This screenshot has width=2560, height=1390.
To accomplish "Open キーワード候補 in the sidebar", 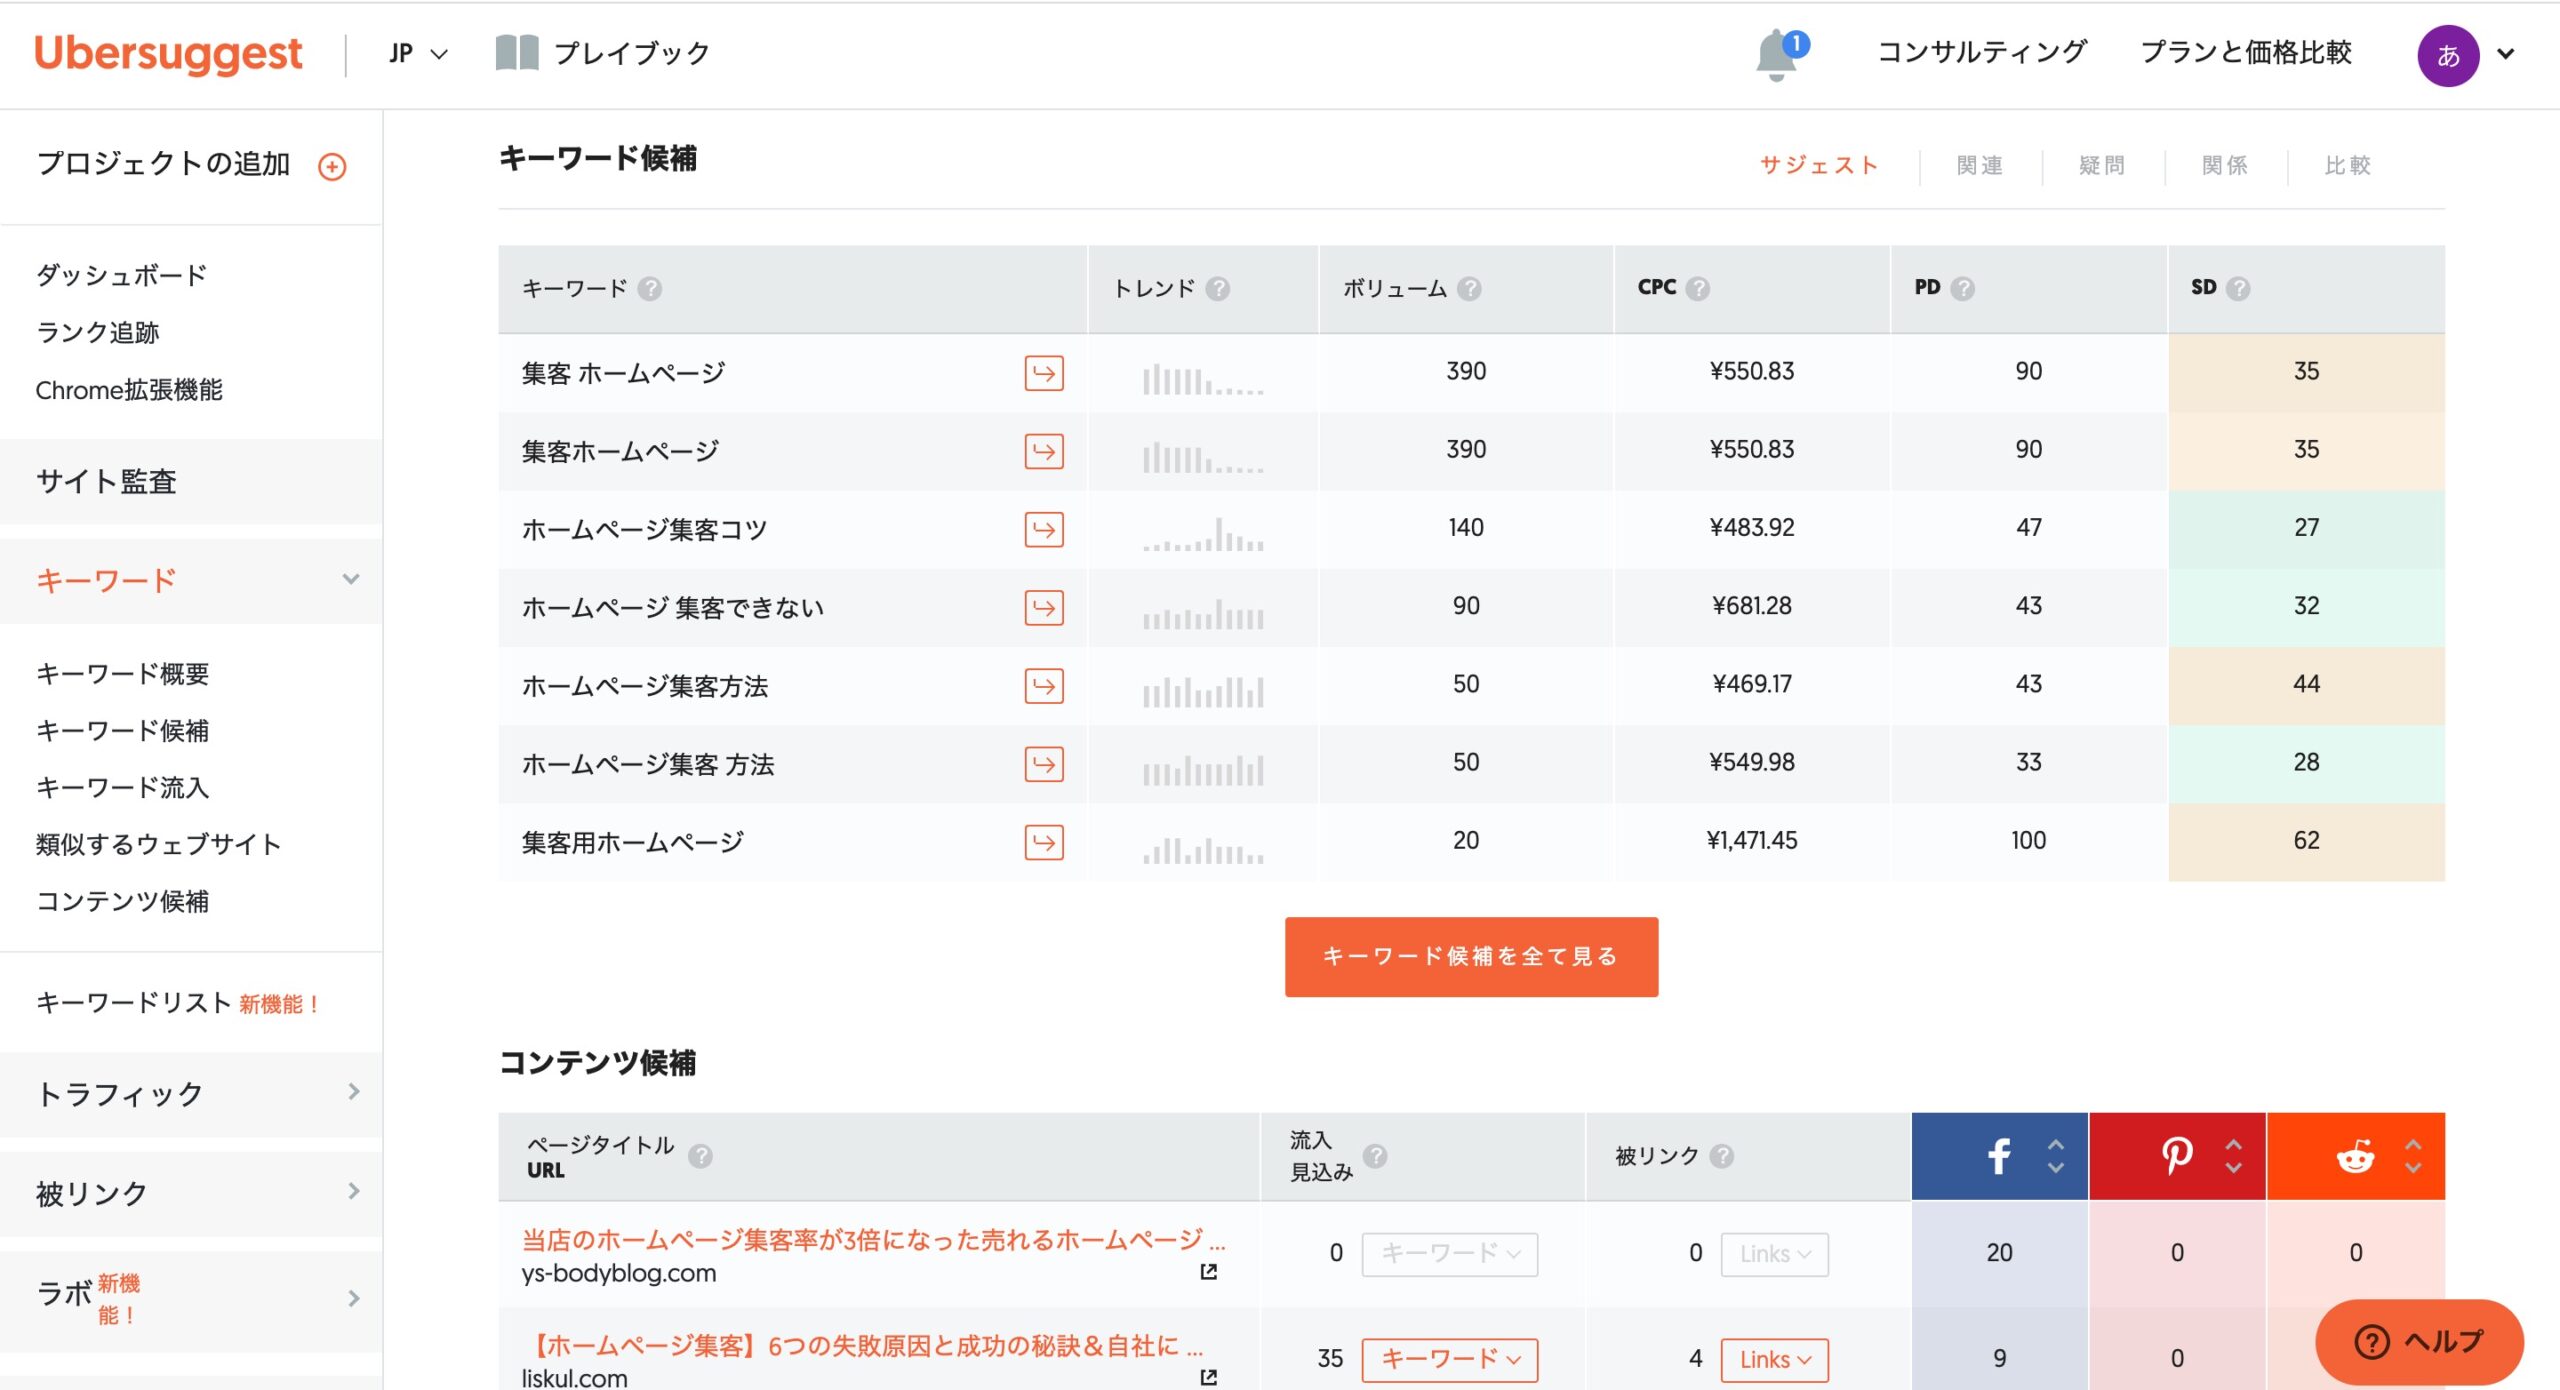I will (122, 731).
